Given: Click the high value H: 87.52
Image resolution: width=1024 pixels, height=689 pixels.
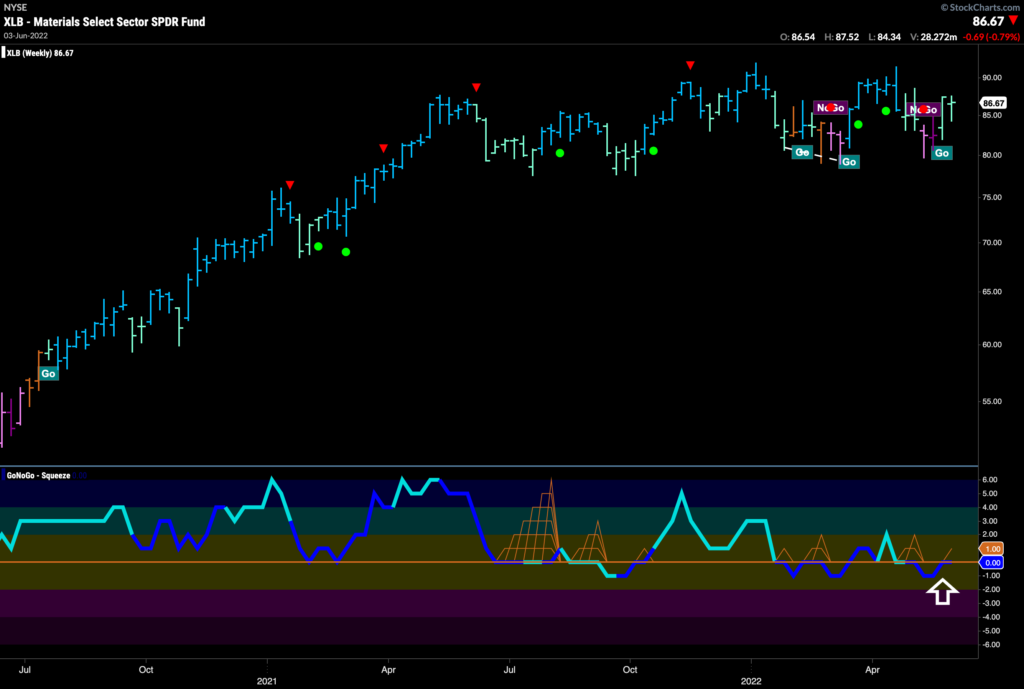Looking at the screenshot, I should pos(842,37).
